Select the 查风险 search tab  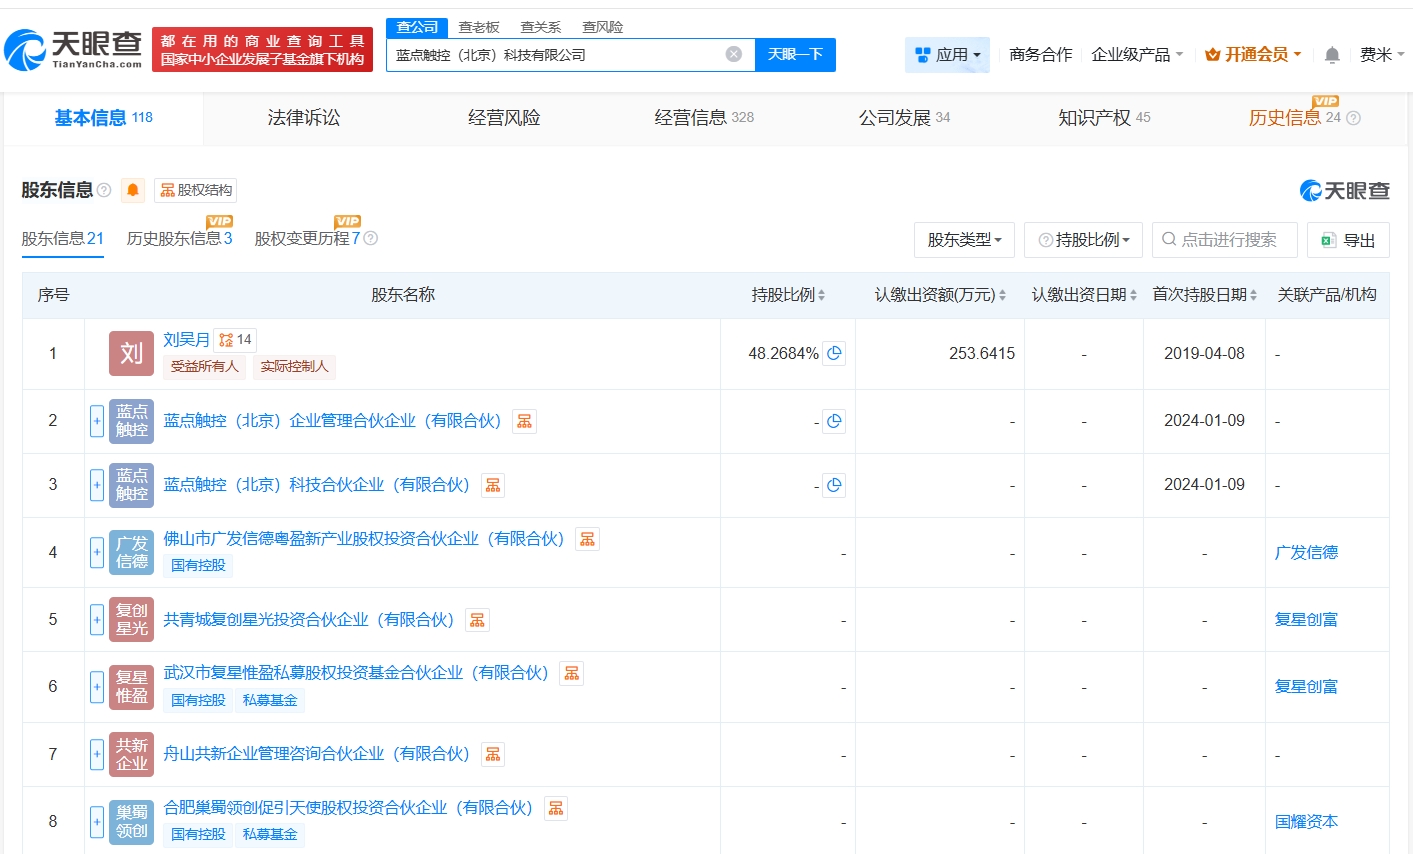603,27
